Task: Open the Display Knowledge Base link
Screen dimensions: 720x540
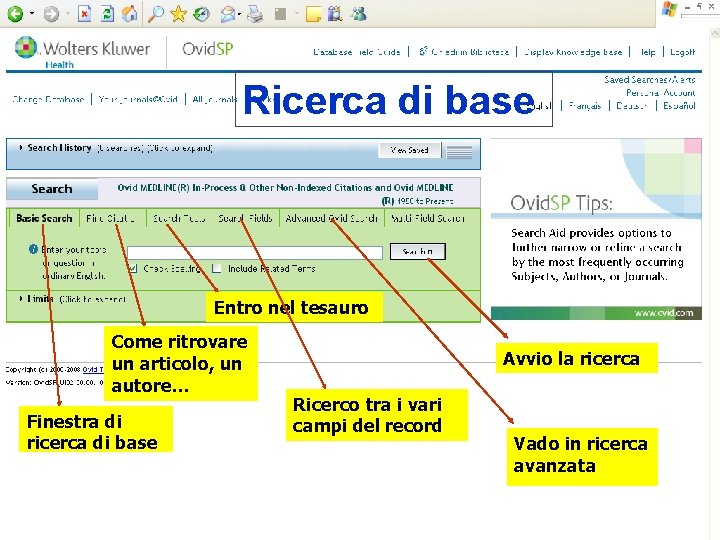Action: point(573,52)
